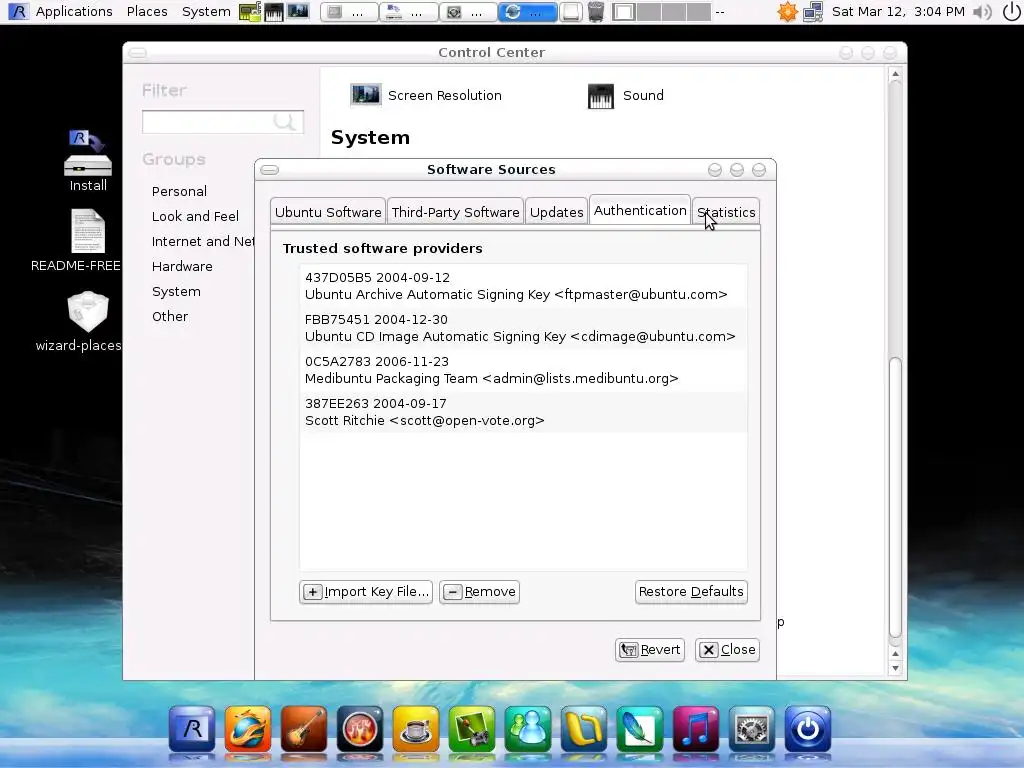Click the display launcher icon in top panel
Screen dimensions: 1024x768
pos(298,12)
